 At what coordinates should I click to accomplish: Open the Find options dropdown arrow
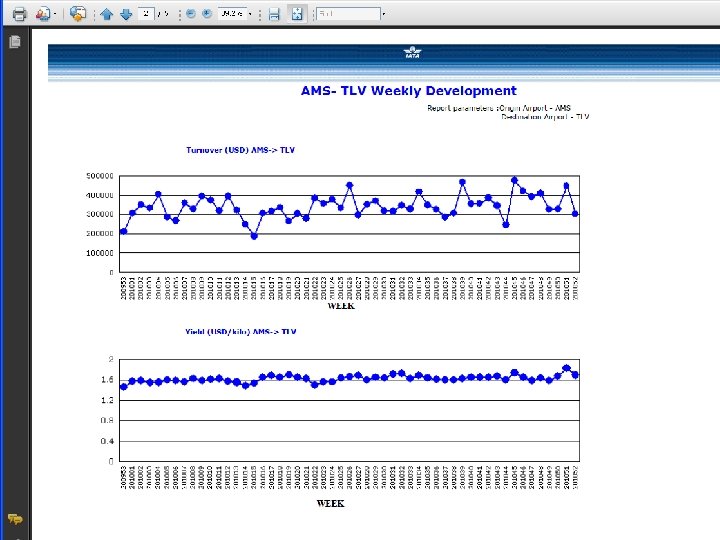pos(384,14)
